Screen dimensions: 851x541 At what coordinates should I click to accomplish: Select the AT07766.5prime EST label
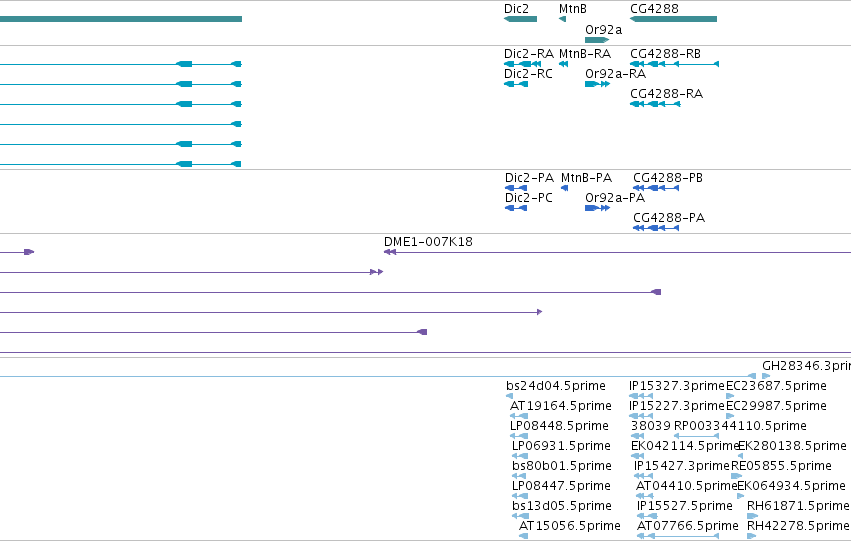point(688,526)
